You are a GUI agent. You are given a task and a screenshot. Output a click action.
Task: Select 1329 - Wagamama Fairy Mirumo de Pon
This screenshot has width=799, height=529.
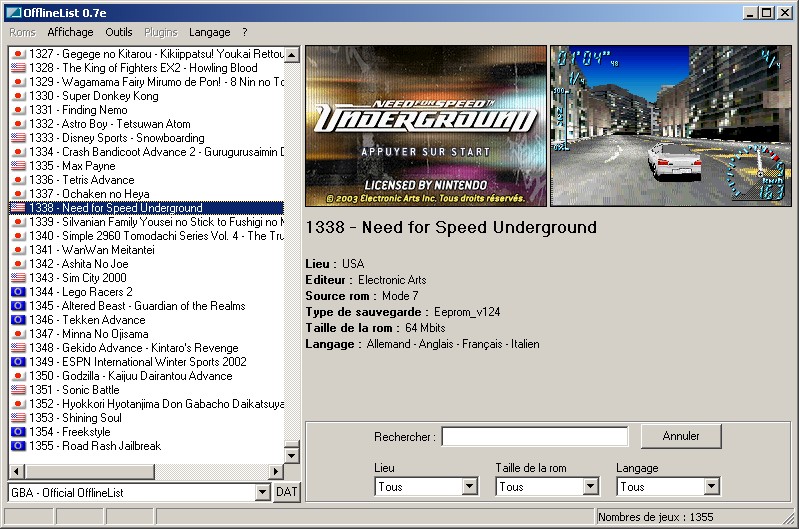[147, 82]
